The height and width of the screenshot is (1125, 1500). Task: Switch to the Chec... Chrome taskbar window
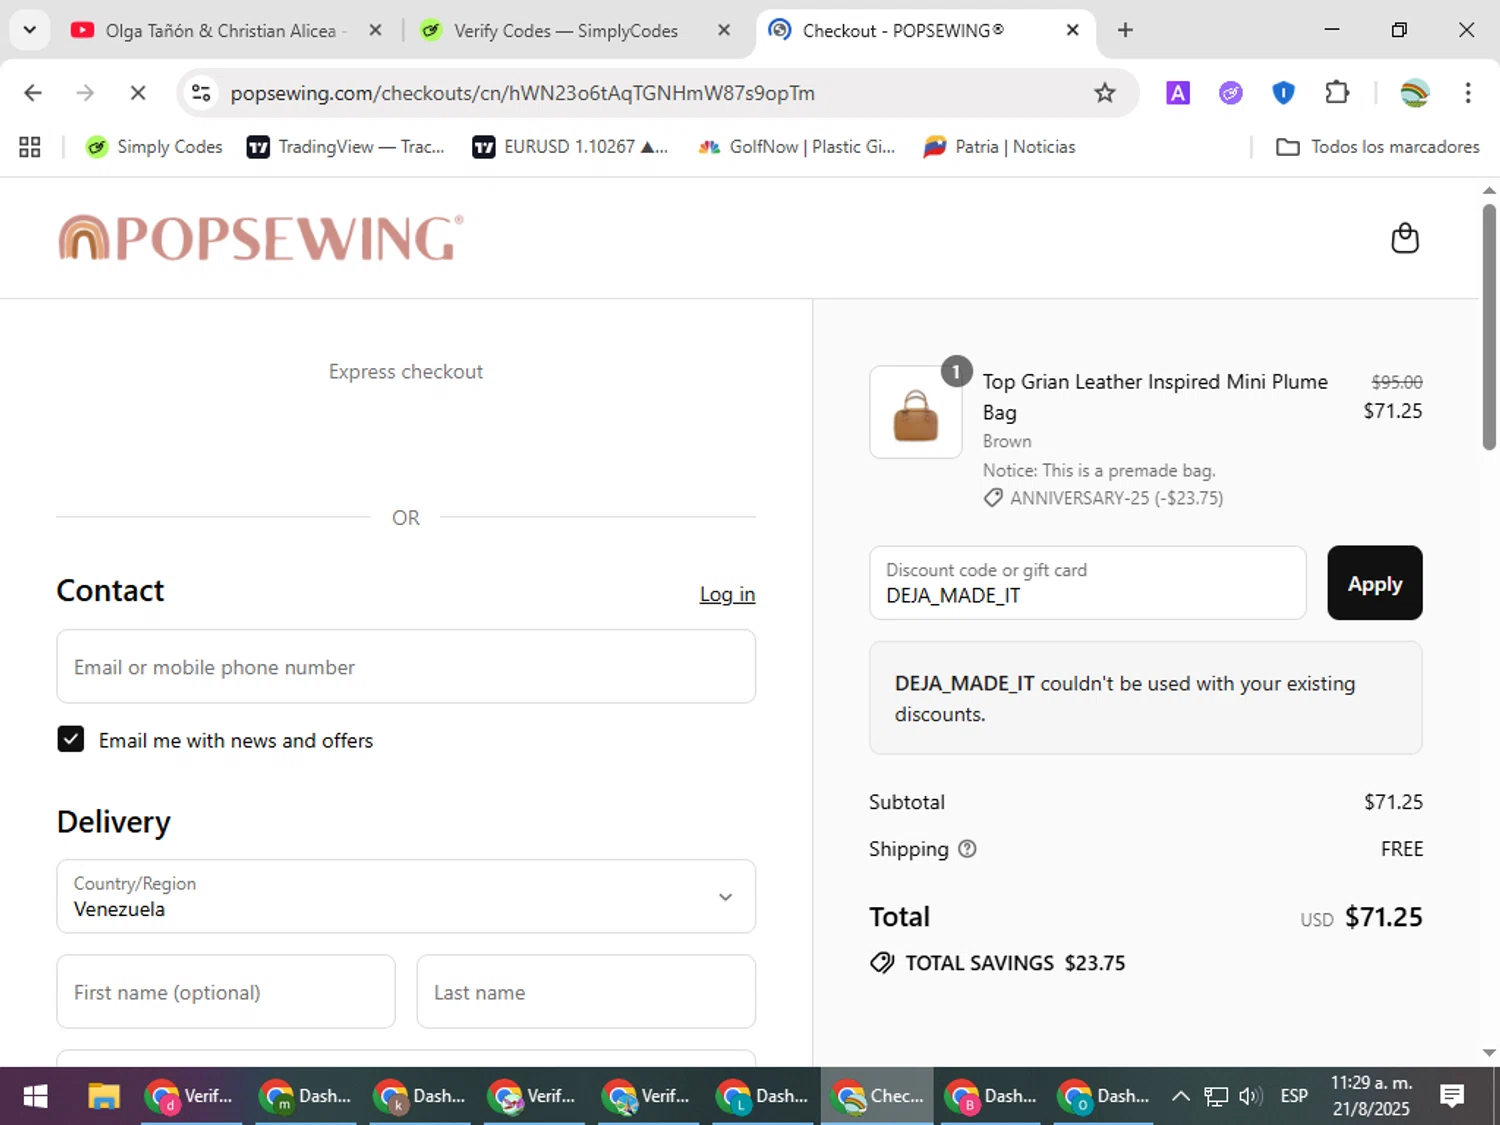(878, 1096)
